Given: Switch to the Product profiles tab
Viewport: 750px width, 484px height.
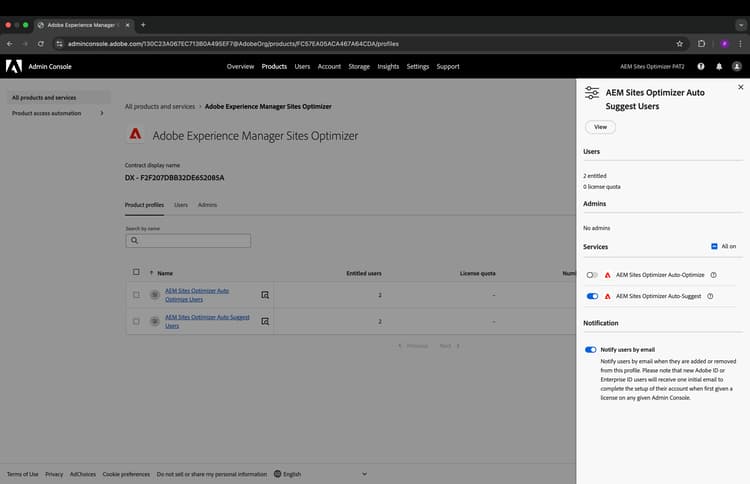Looking at the screenshot, I should click(144, 205).
